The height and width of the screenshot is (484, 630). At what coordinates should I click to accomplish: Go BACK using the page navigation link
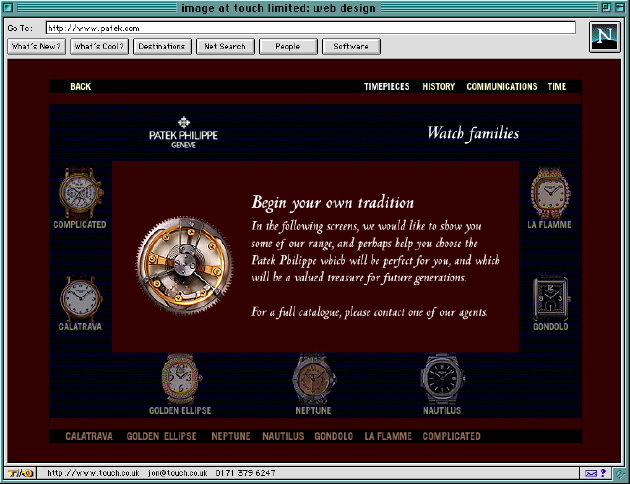click(x=81, y=87)
